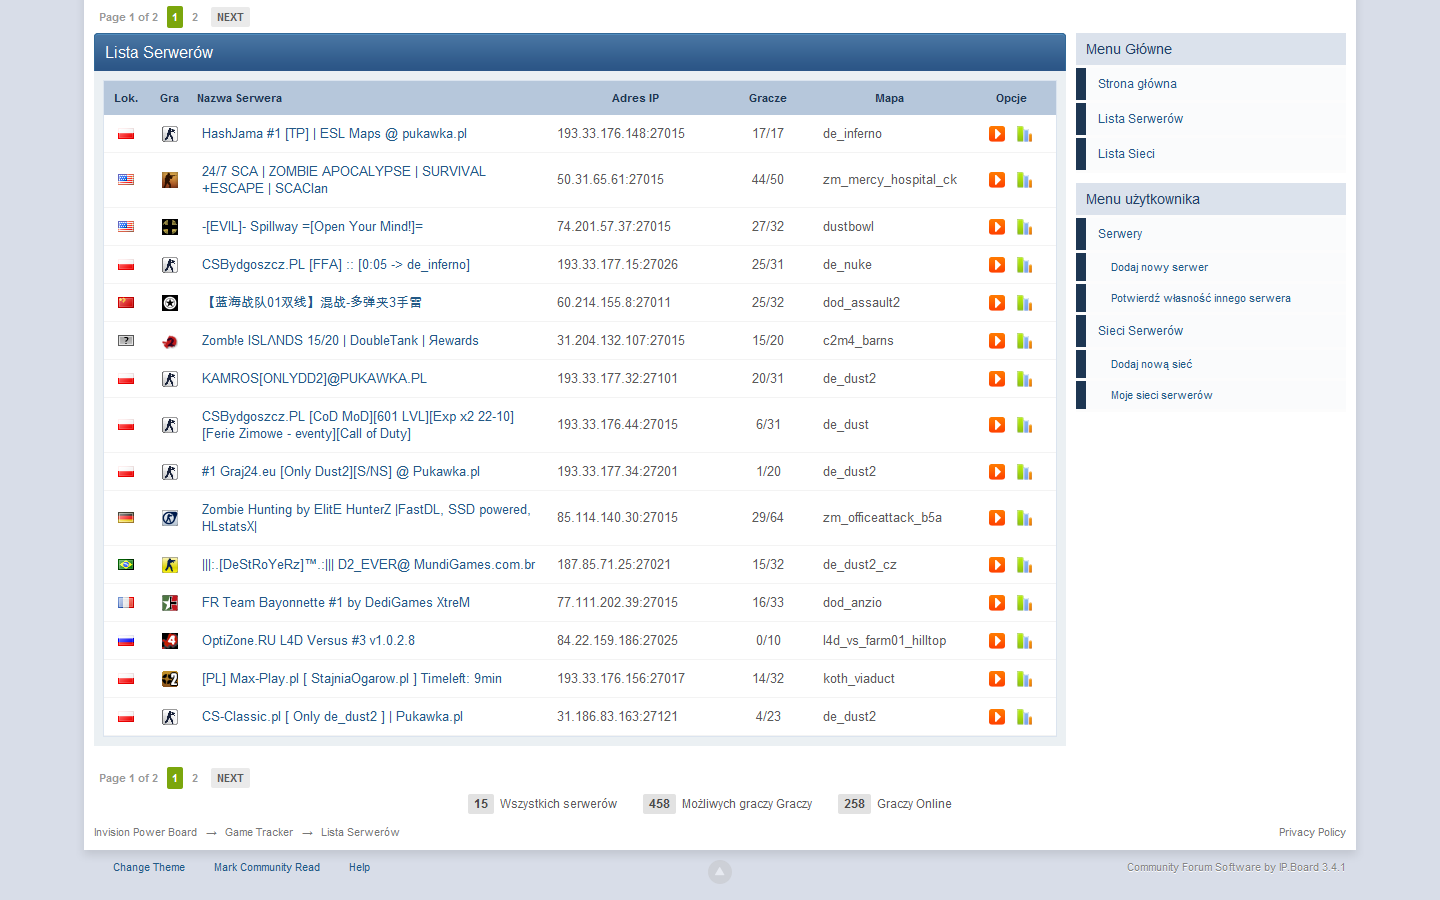Open stats chart icon for HashJama #1 server
The image size is (1440, 900).
click(x=1024, y=134)
